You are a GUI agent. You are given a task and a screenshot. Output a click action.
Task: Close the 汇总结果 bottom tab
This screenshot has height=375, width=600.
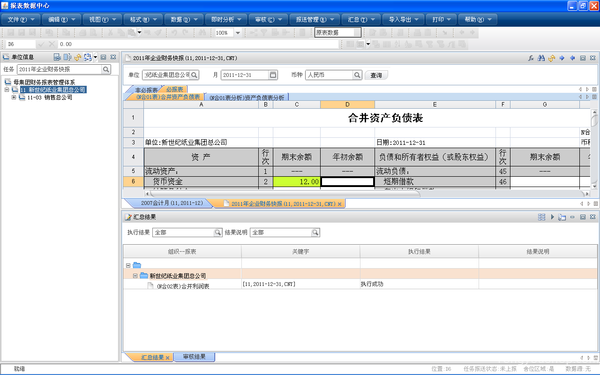click(167, 357)
